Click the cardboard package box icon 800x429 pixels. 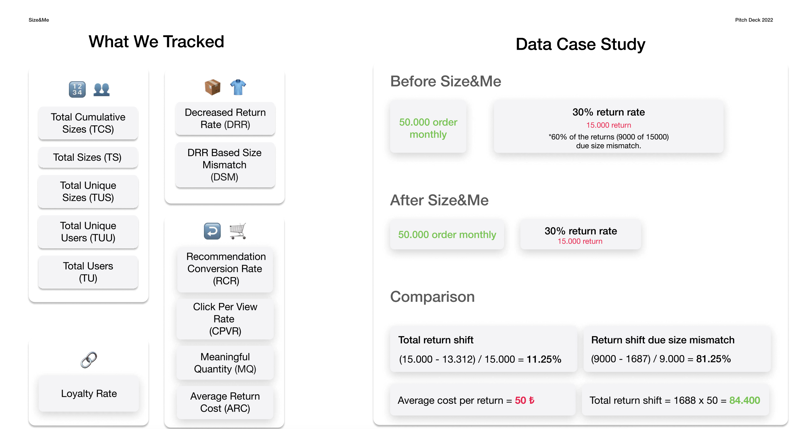[x=213, y=87]
